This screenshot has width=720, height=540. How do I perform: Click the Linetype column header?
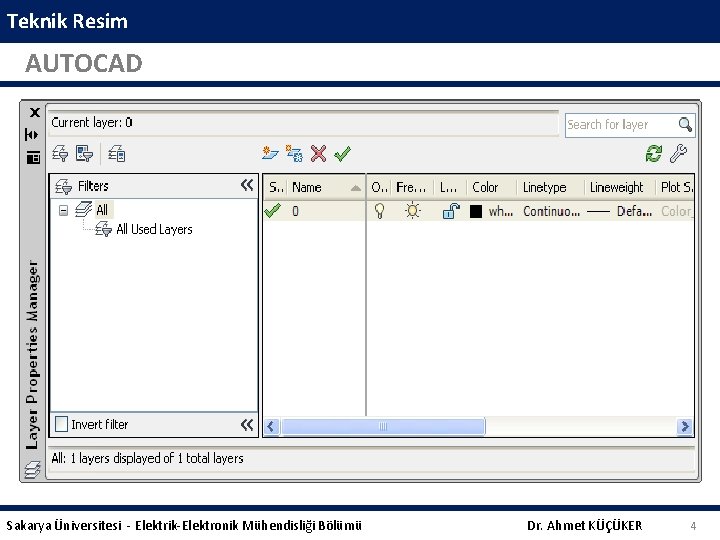pyautogui.click(x=550, y=187)
